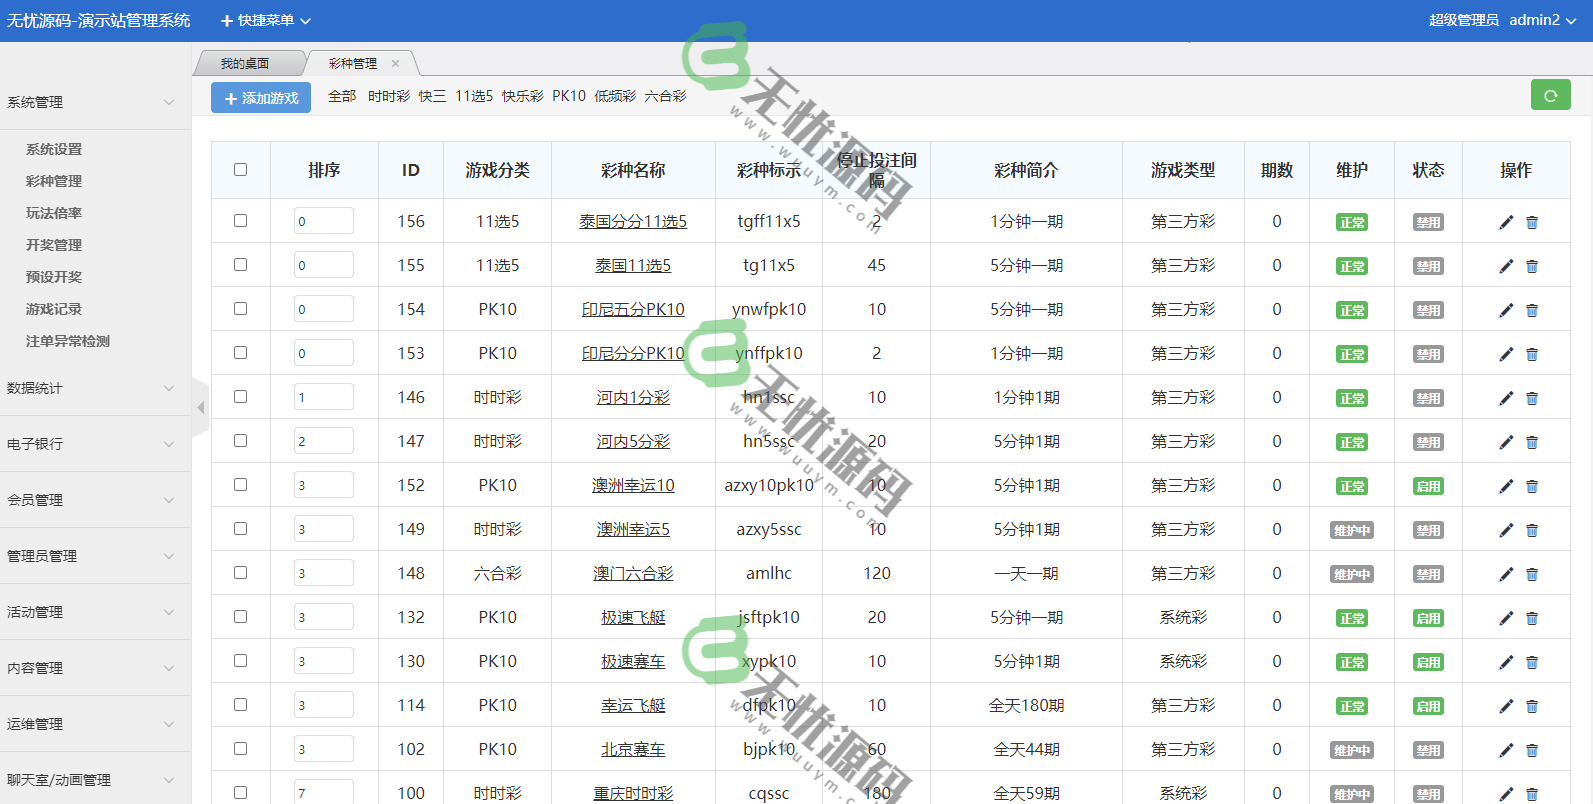Filter games by PK10 category
Screen dimensions: 1593x804
pos(569,96)
